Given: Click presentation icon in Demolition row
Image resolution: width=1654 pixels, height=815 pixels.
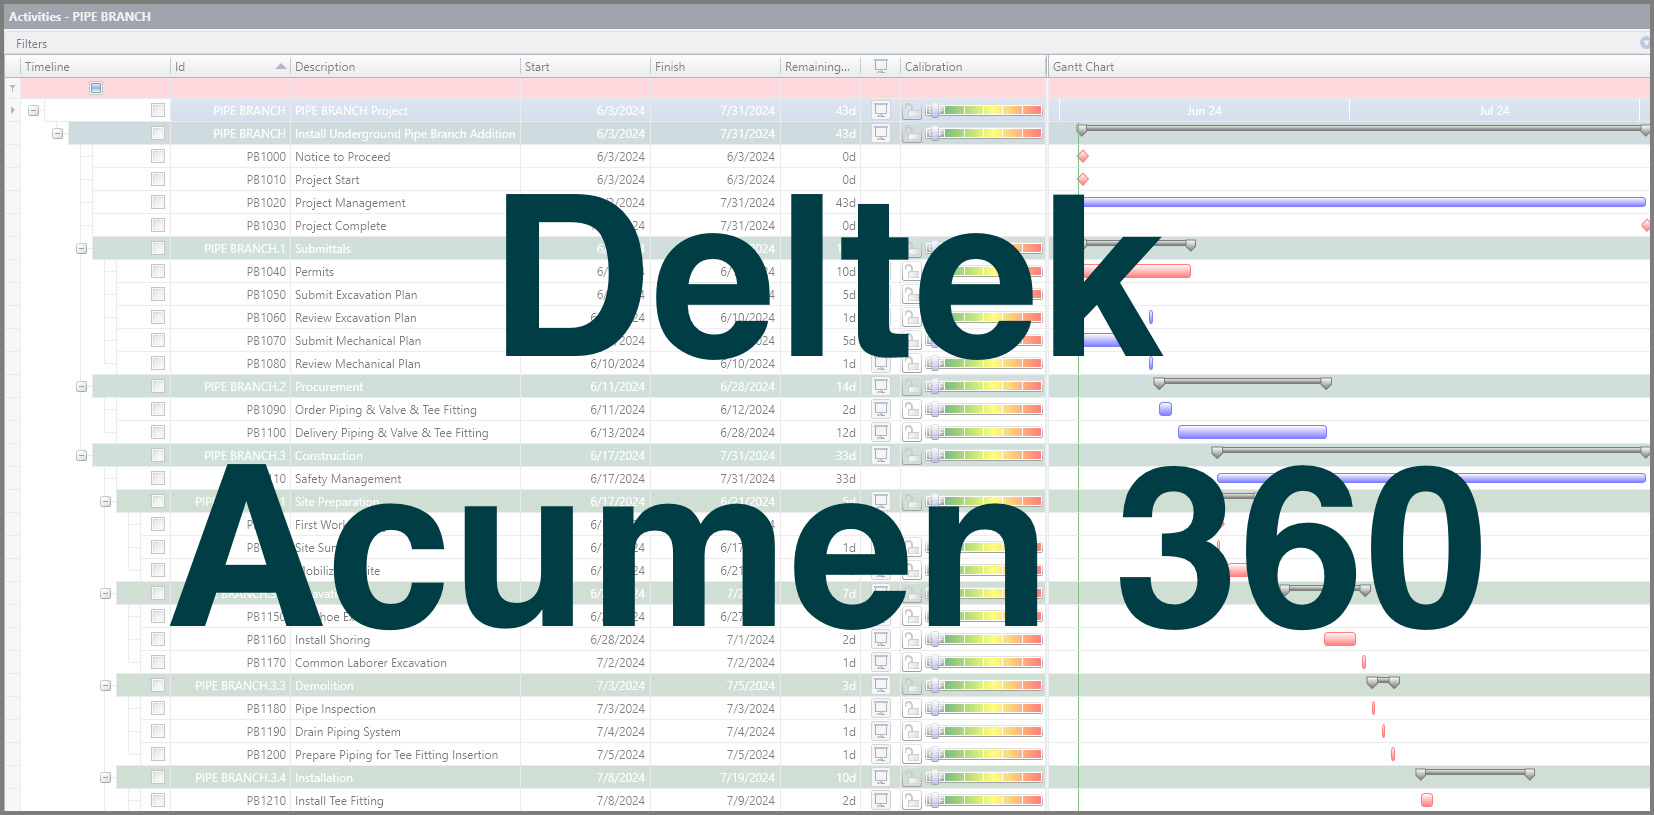Looking at the screenshot, I should [881, 685].
